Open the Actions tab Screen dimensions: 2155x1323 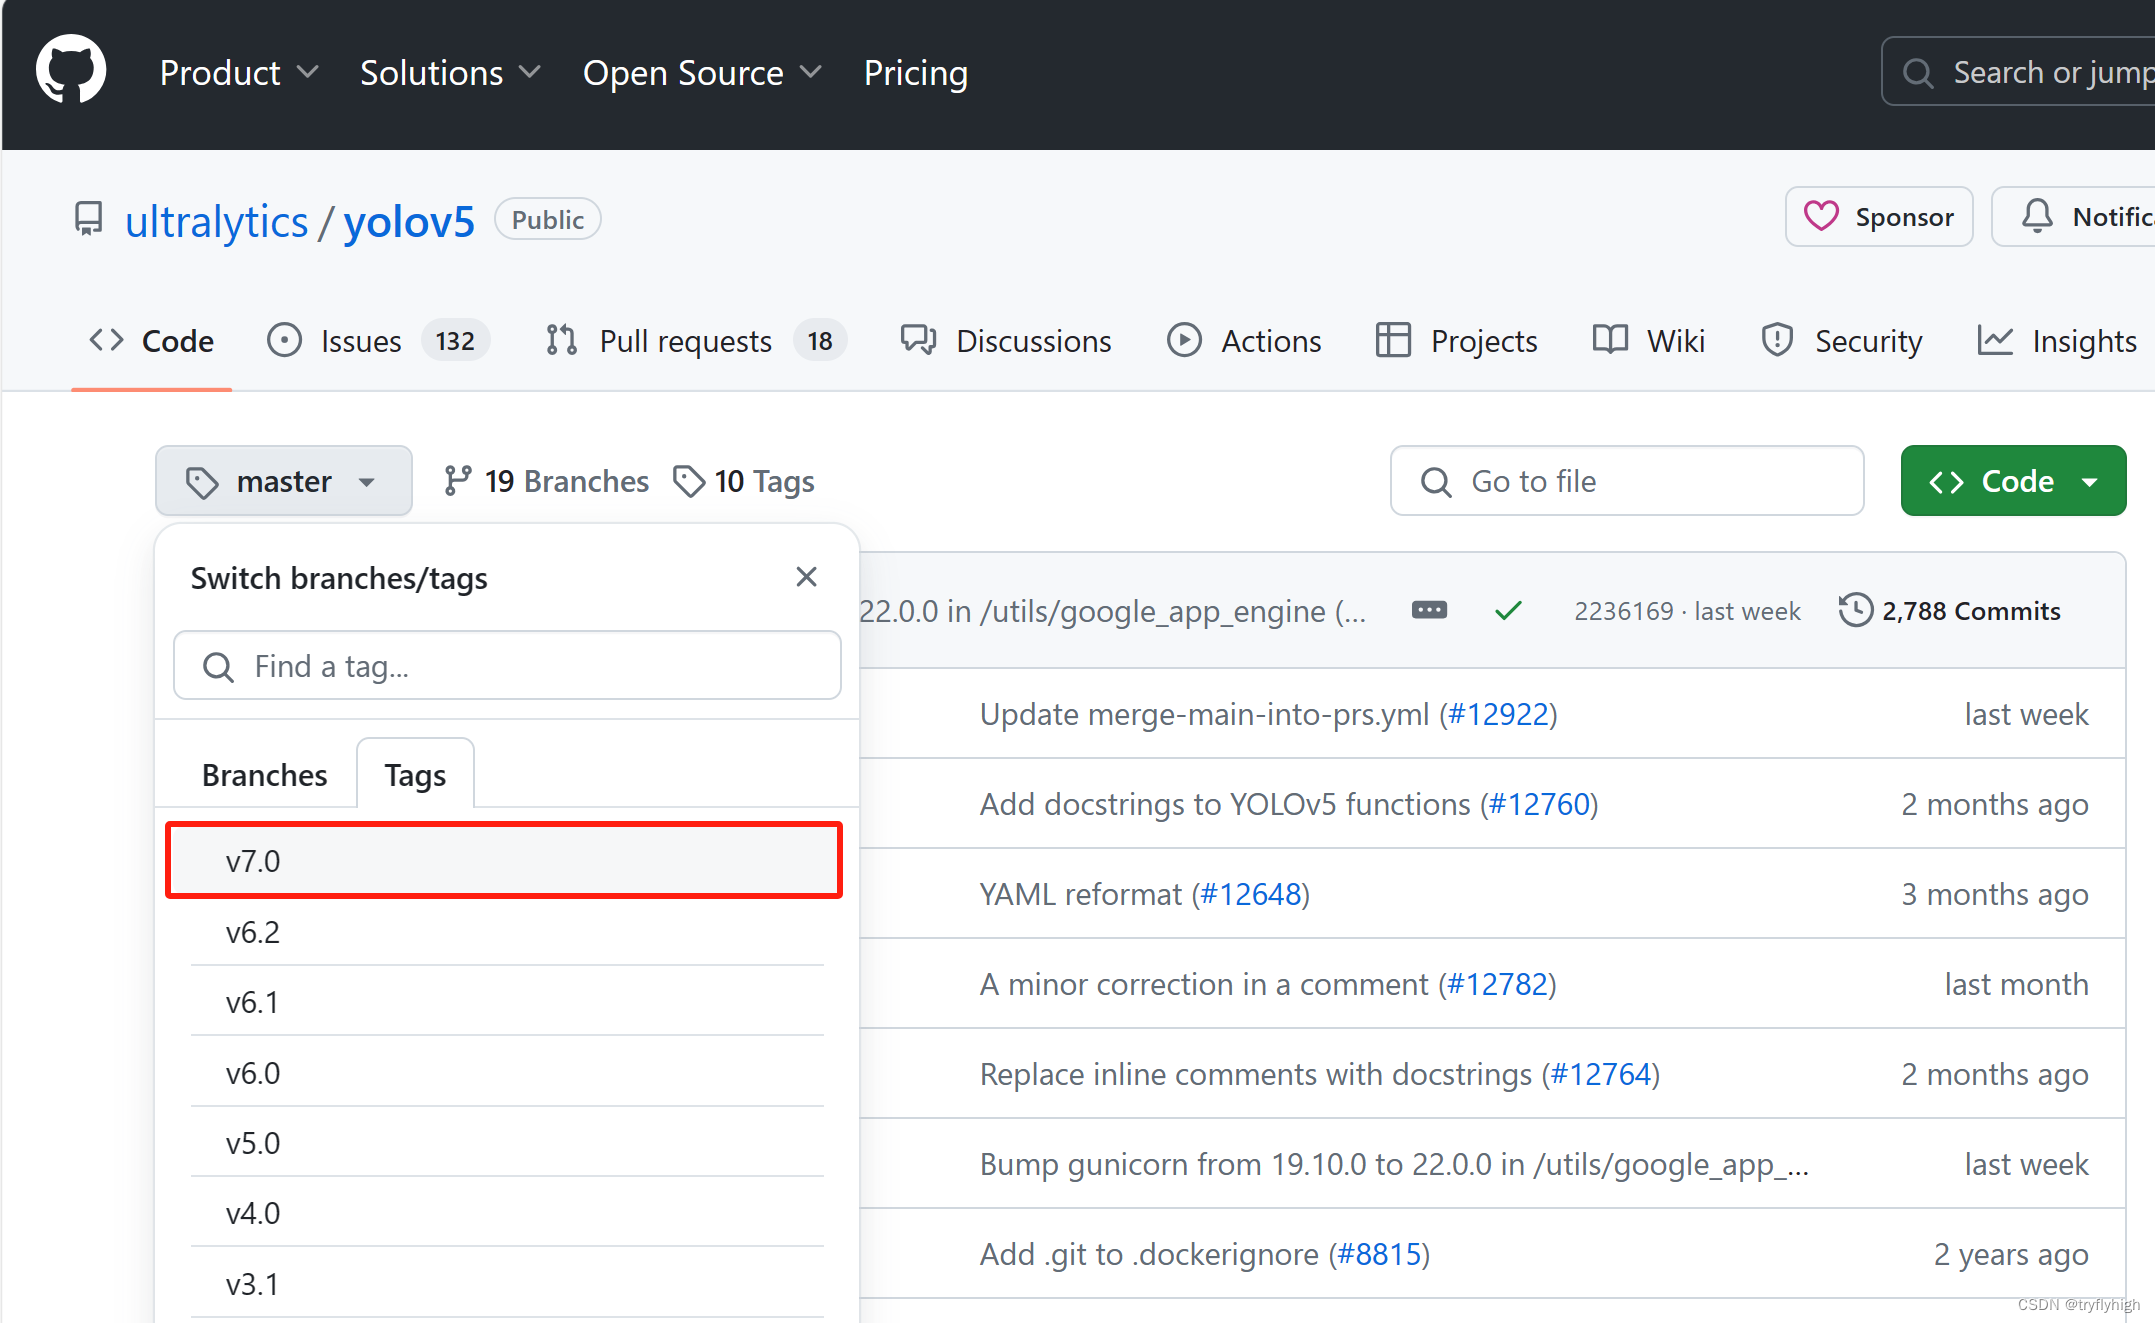coord(1244,341)
